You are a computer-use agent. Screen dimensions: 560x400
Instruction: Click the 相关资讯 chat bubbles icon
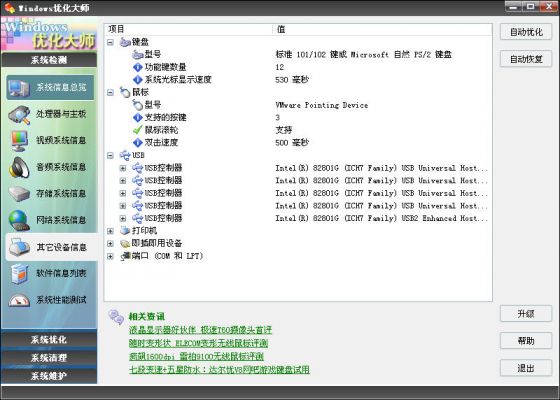[116, 317]
